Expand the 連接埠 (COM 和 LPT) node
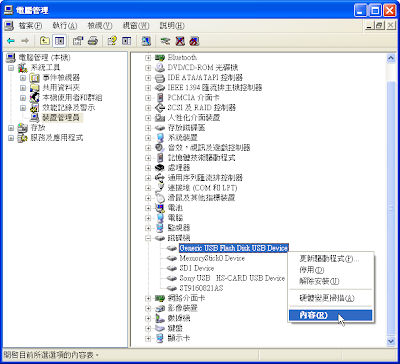400x364 pixels. (148, 188)
